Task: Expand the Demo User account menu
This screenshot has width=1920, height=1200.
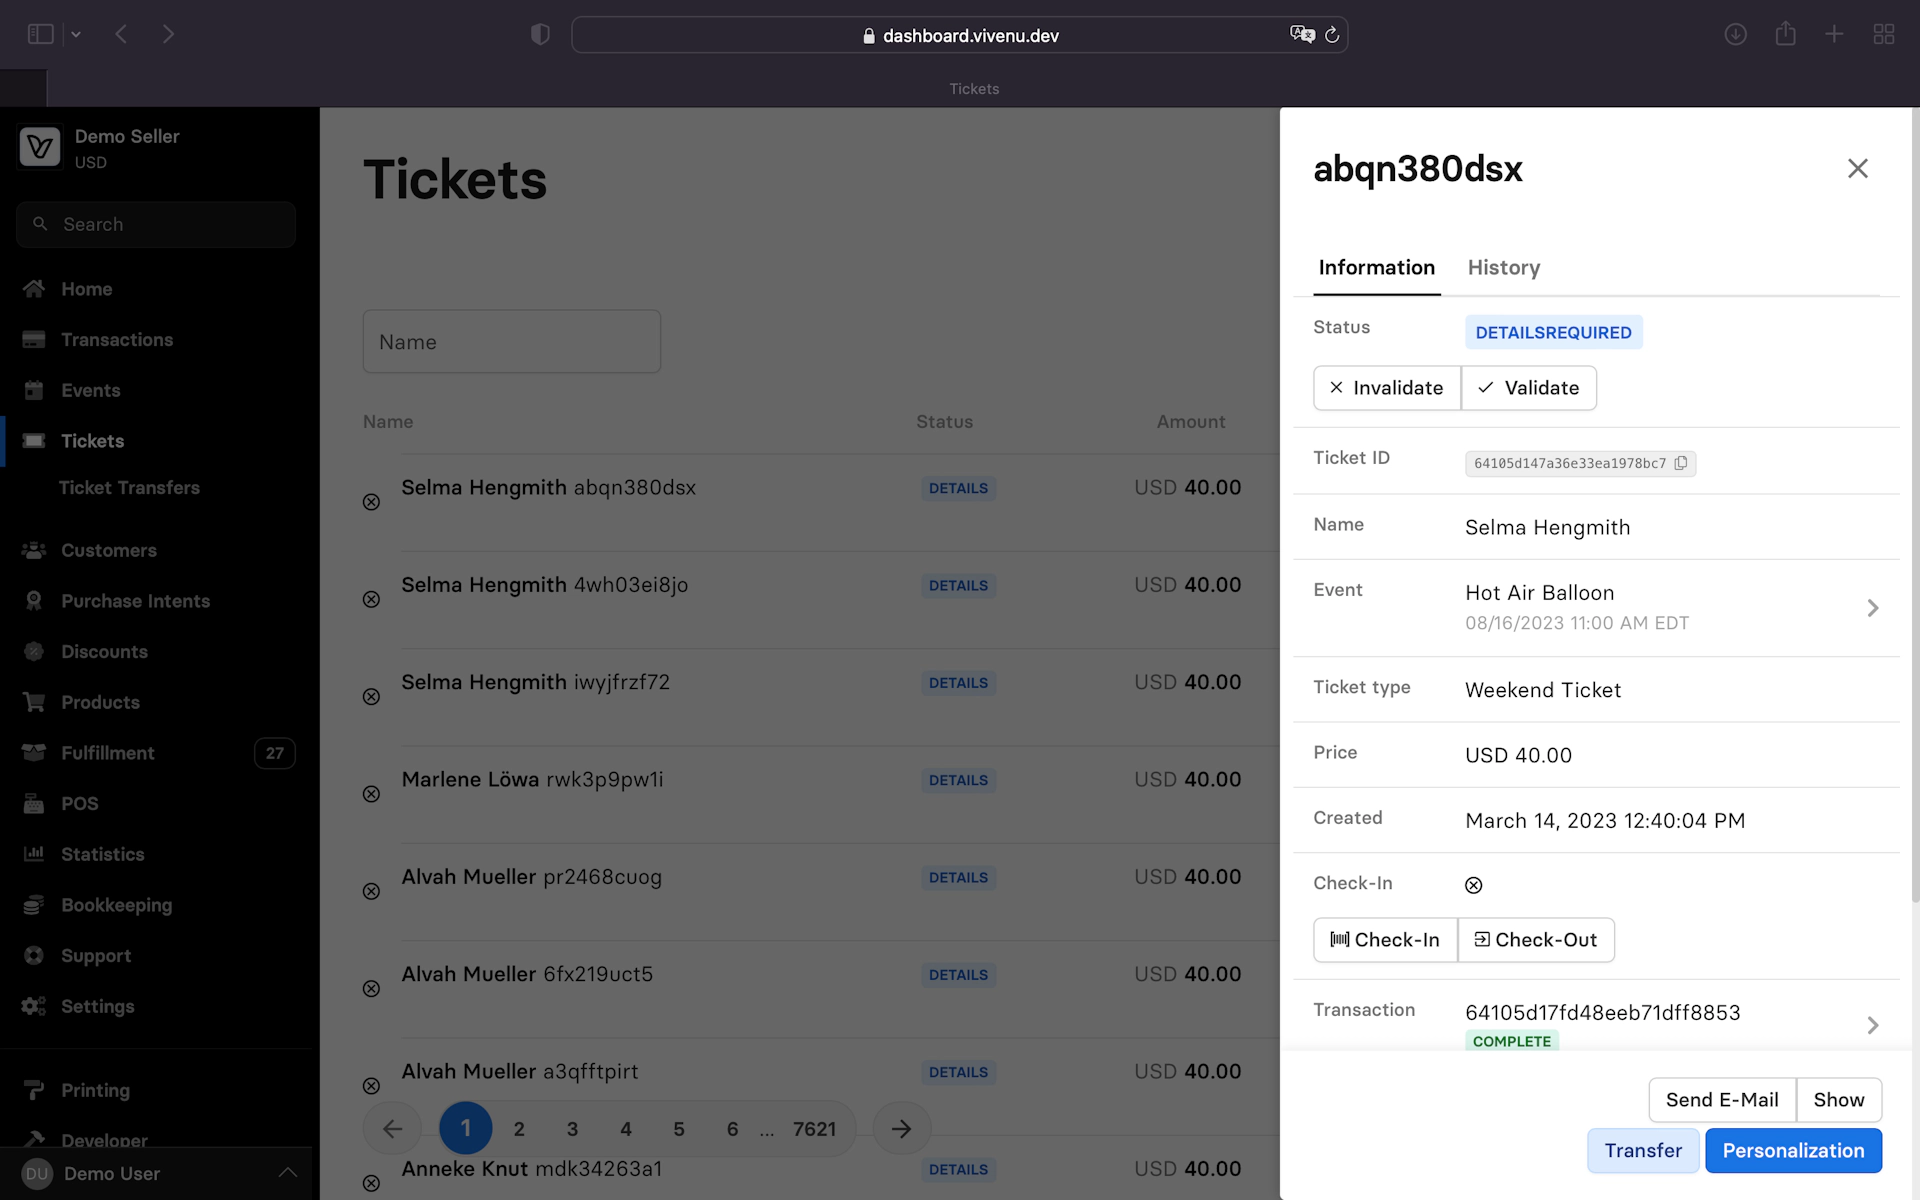Action: coord(287,1173)
